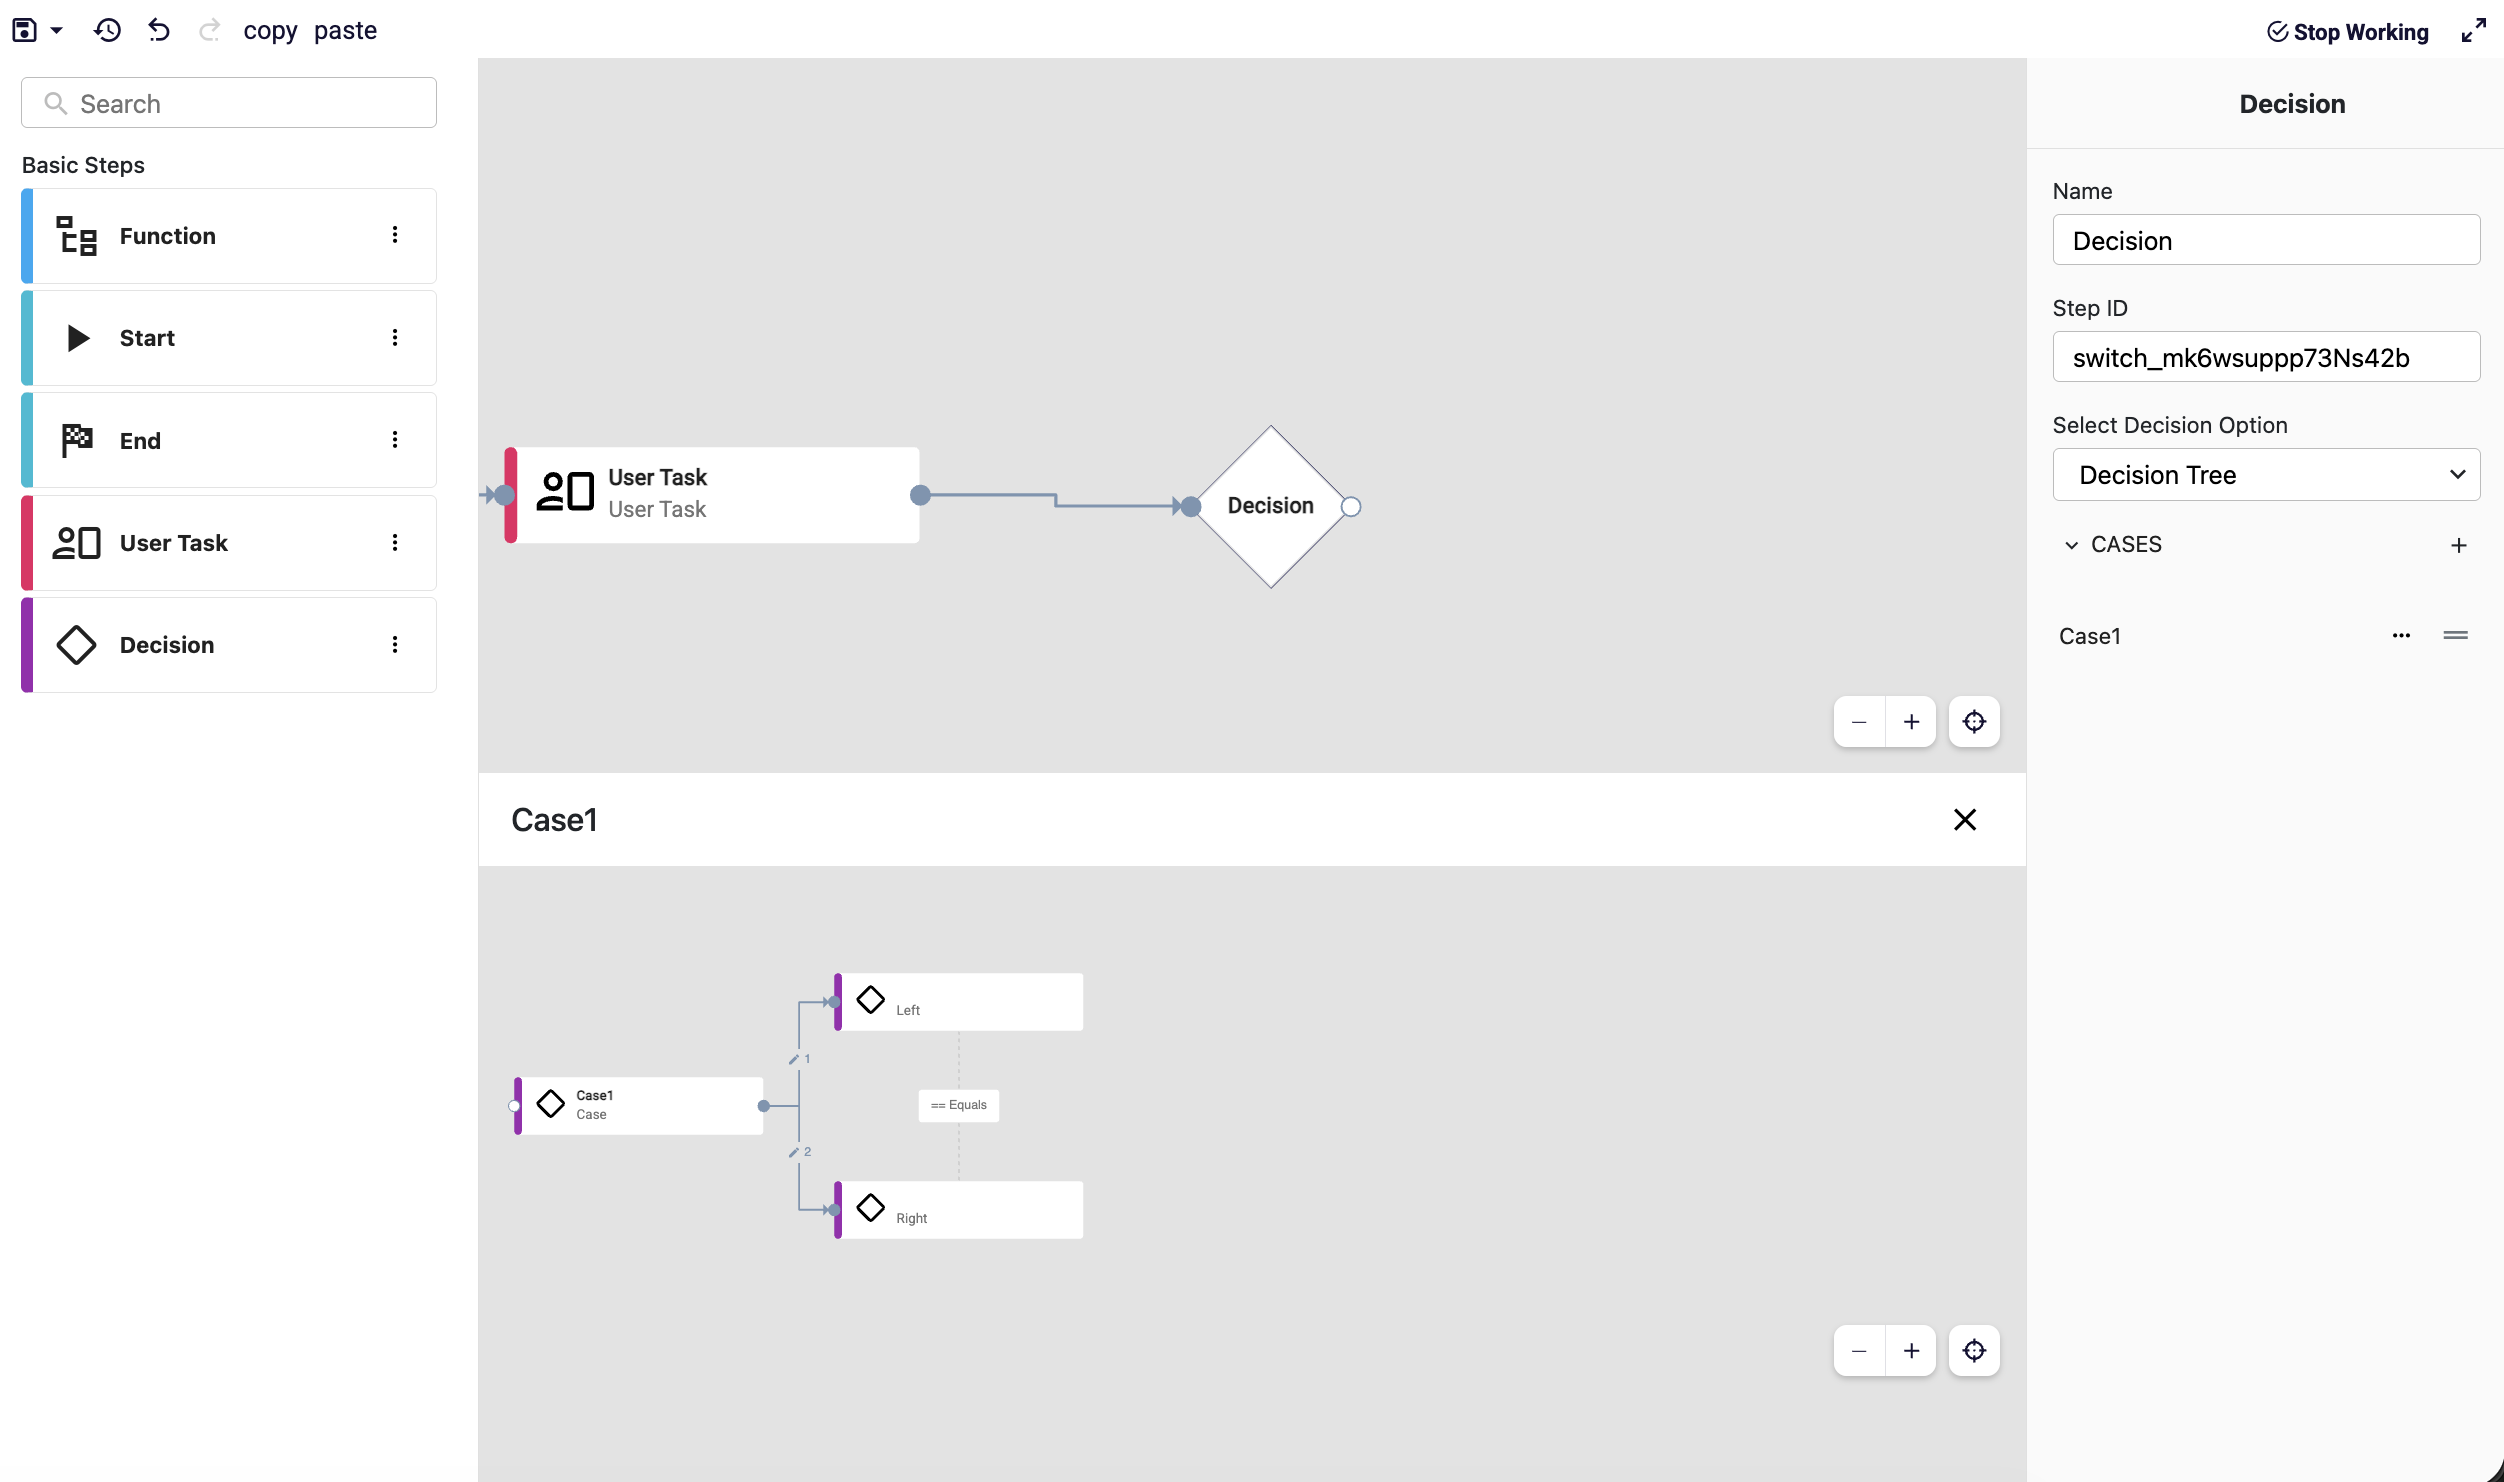This screenshot has width=2504, height=1482.
Task: Open Function step options menu
Action: click(395, 235)
